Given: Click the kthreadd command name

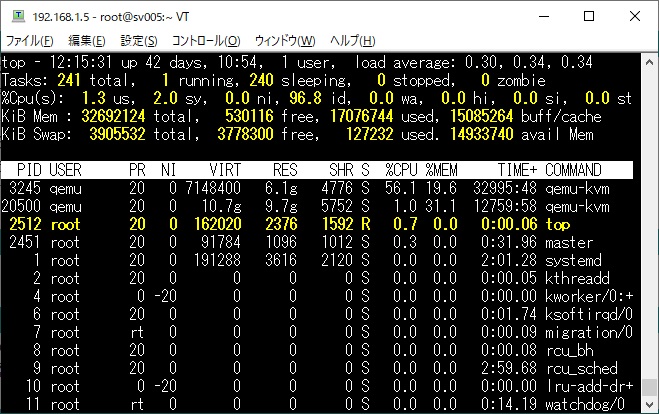Looking at the screenshot, I should (577, 278).
